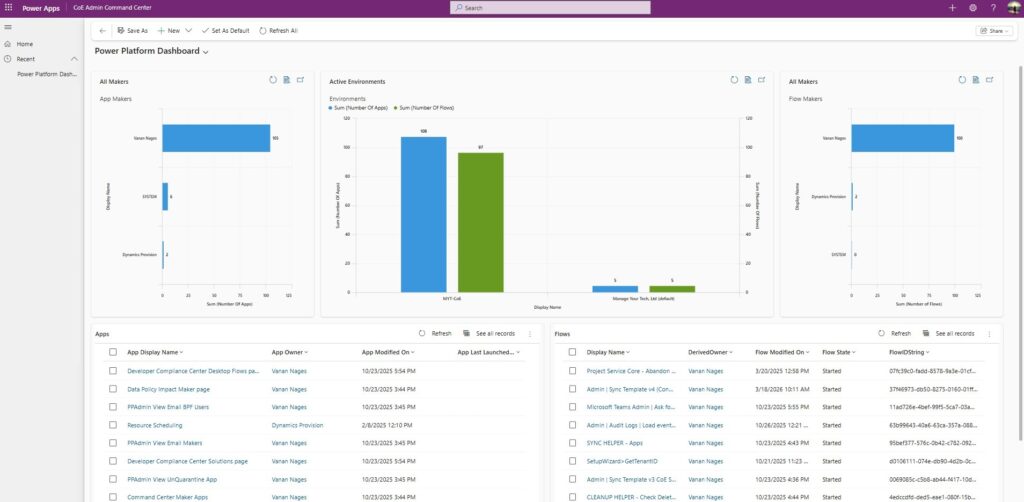
Task: Tick the Project Service Core flow checkbox
Action: pos(572,370)
